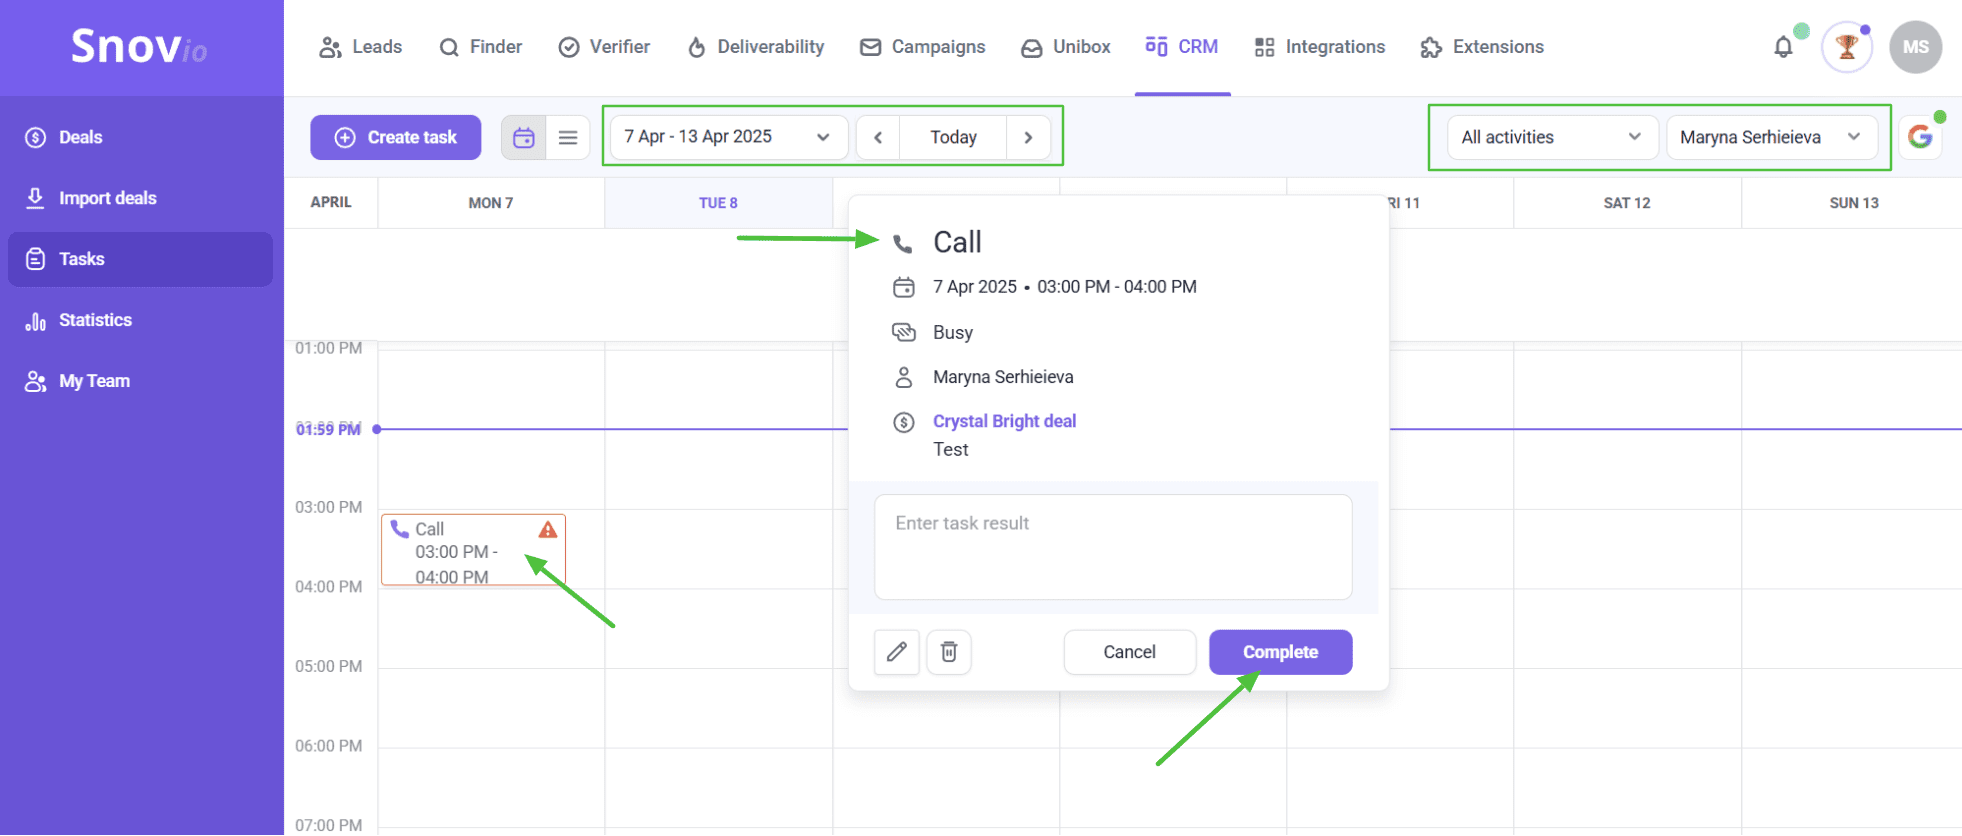Screen dimensions: 1962x836
Task: Click the trophy achievements icon
Action: pos(1846,47)
